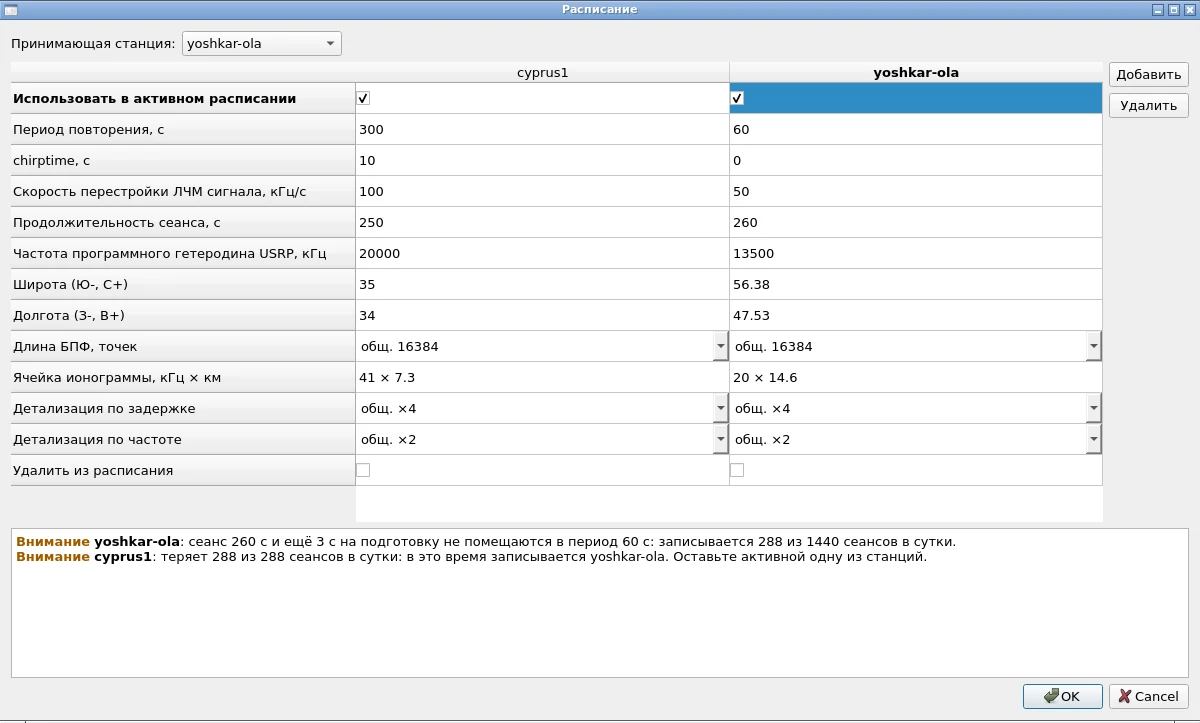Select row header Удалить из расписания

coord(183,470)
